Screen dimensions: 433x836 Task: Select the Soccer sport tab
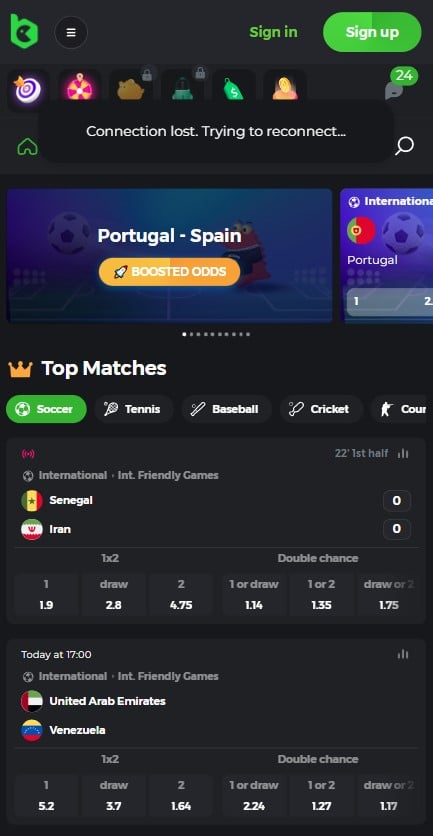(x=46, y=409)
